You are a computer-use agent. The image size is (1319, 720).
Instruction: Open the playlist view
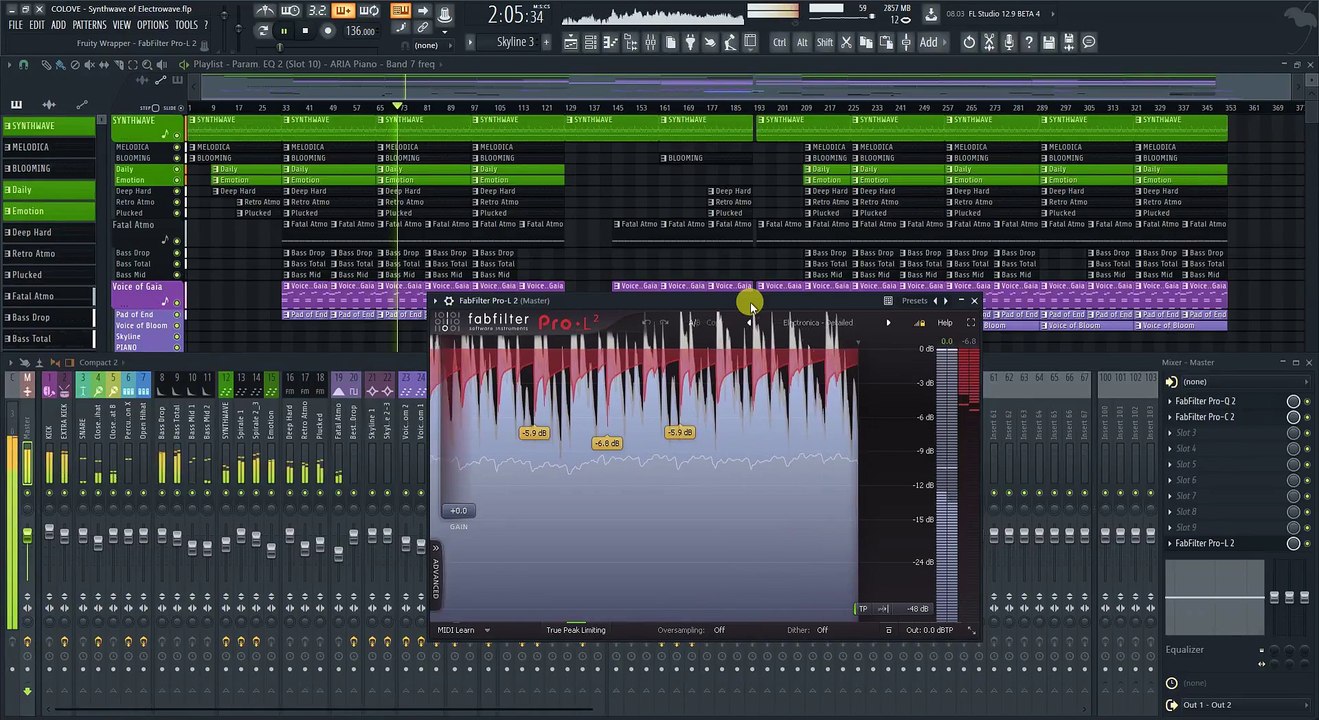(571, 42)
